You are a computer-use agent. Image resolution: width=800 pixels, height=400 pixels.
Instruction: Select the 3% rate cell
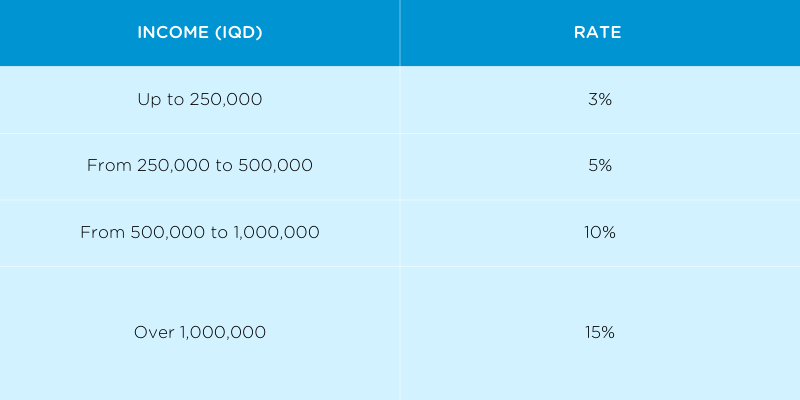(x=599, y=100)
